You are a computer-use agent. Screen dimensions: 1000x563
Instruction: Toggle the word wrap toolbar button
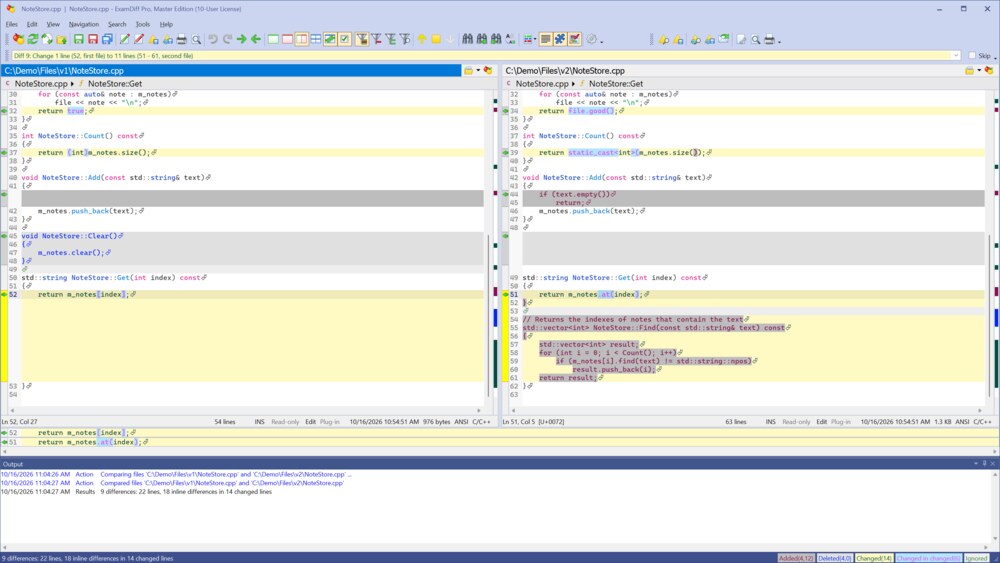pos(545,40)
